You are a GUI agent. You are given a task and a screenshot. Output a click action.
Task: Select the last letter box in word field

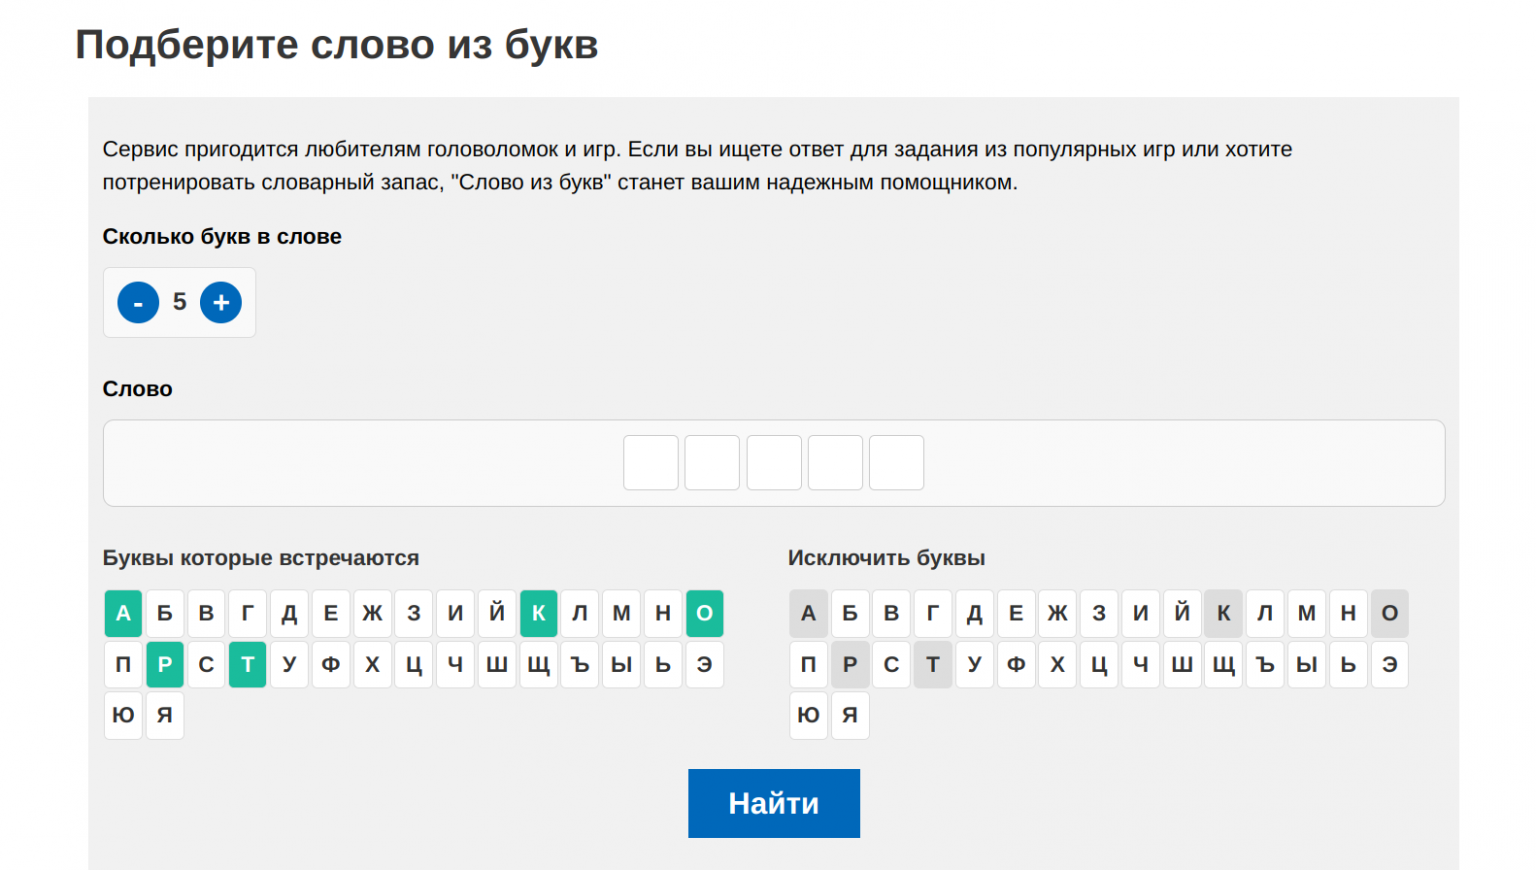(896, 463)
